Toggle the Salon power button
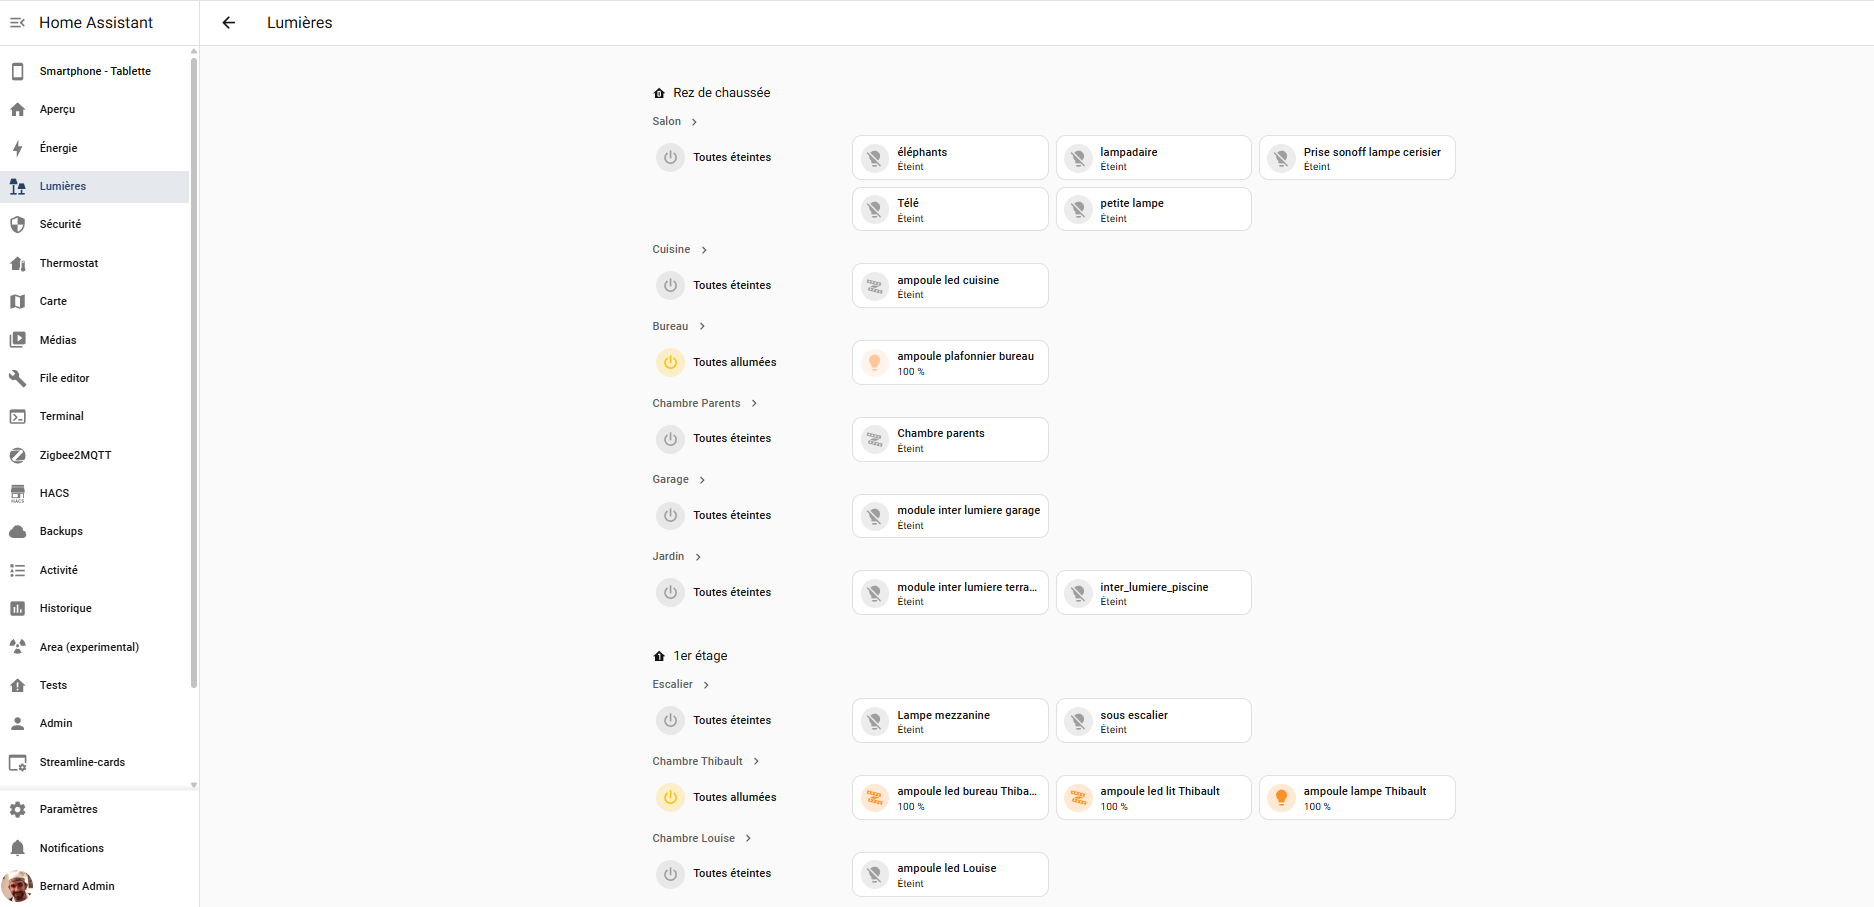This screenshot has width=1874, height=907. coord(670,158)
